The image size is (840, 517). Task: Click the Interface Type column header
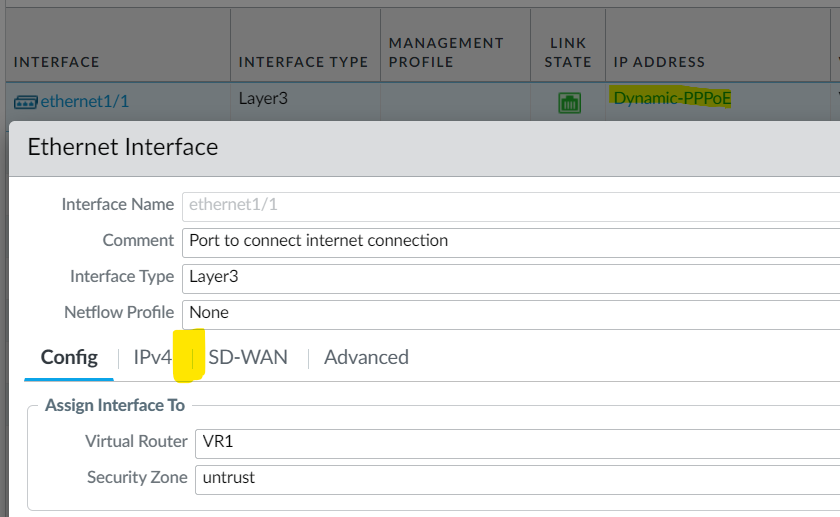[303, 62]
